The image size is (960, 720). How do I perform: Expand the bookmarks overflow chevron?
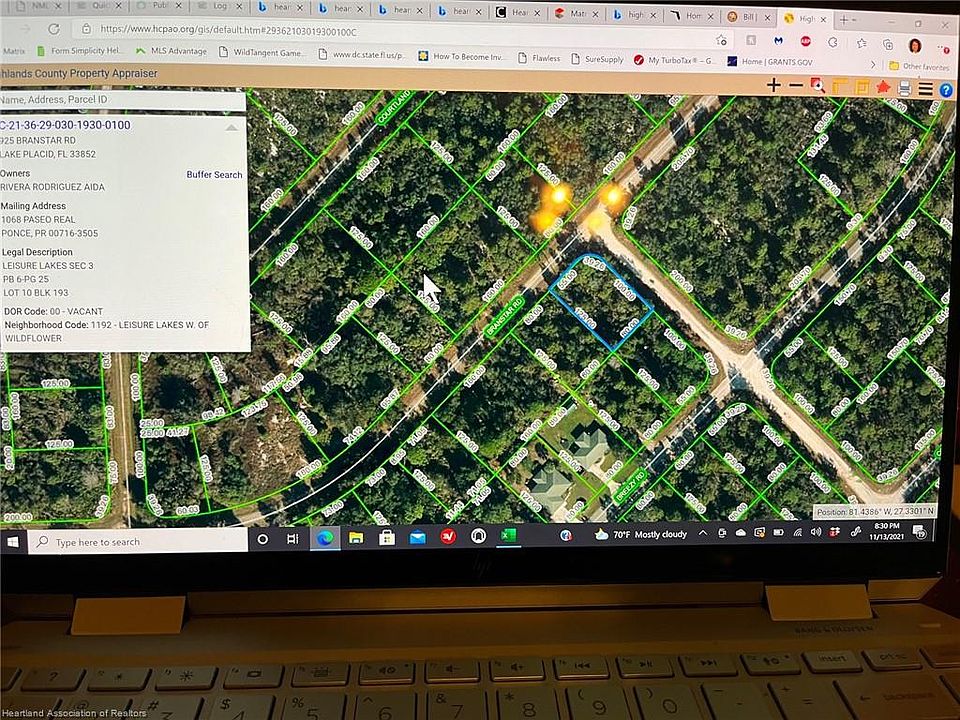click(873, 64)
